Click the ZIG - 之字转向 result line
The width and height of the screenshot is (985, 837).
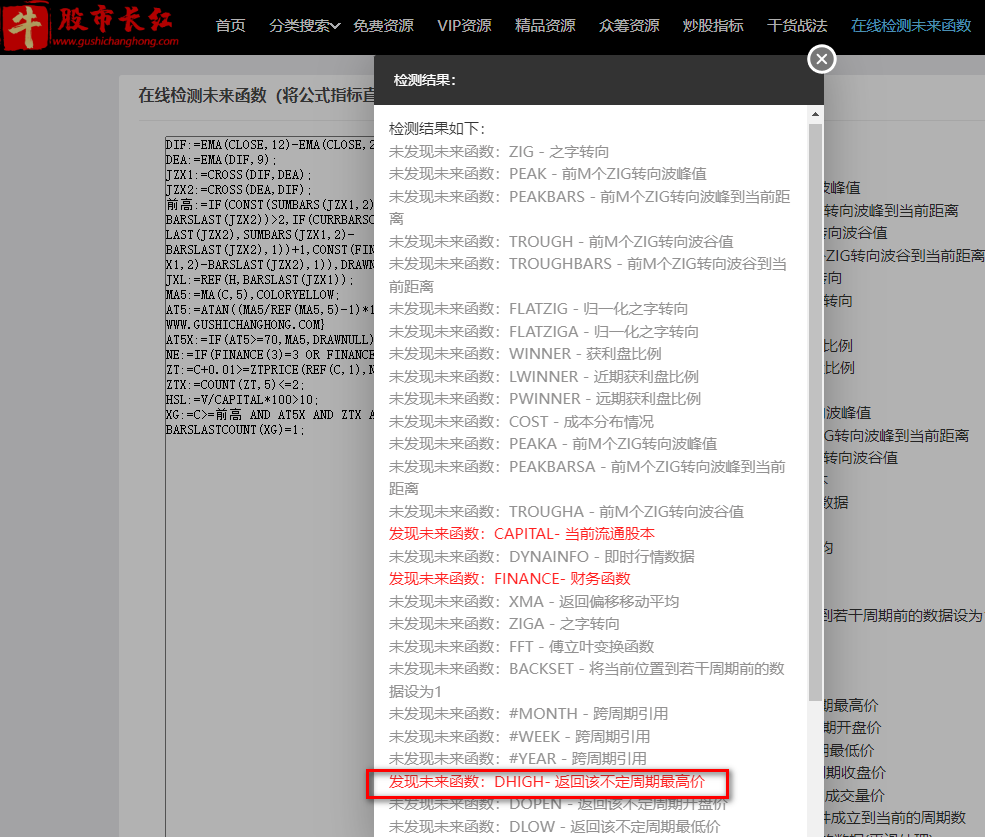pos(499,151)
